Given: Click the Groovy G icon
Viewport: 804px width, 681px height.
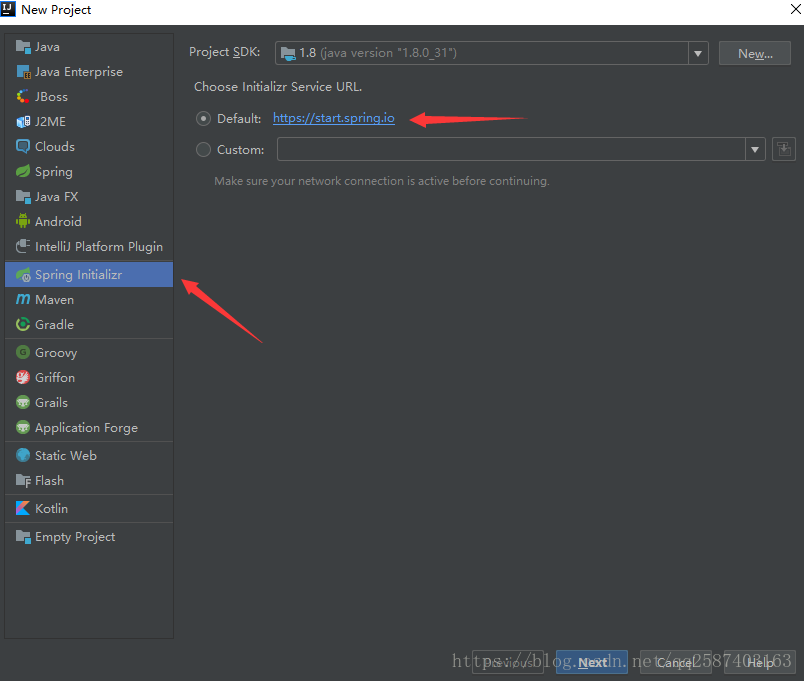Looking at the screenshot, I should coord(23,352).
